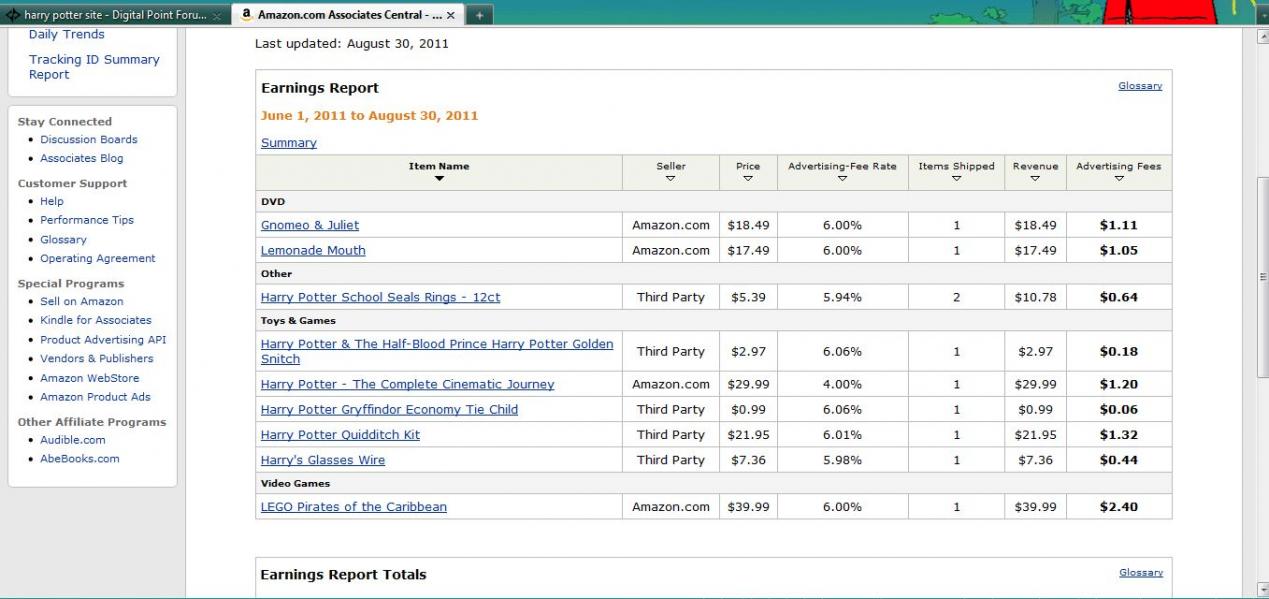
Task: Open the Help link in Customer Support
Action: point(52,201)
